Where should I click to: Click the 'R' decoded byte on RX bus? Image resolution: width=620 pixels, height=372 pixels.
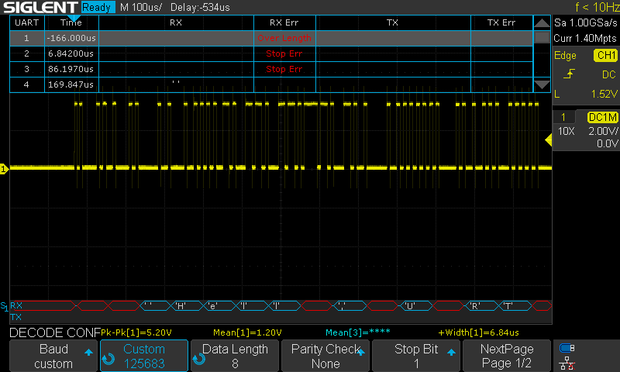tap(475, 306)
